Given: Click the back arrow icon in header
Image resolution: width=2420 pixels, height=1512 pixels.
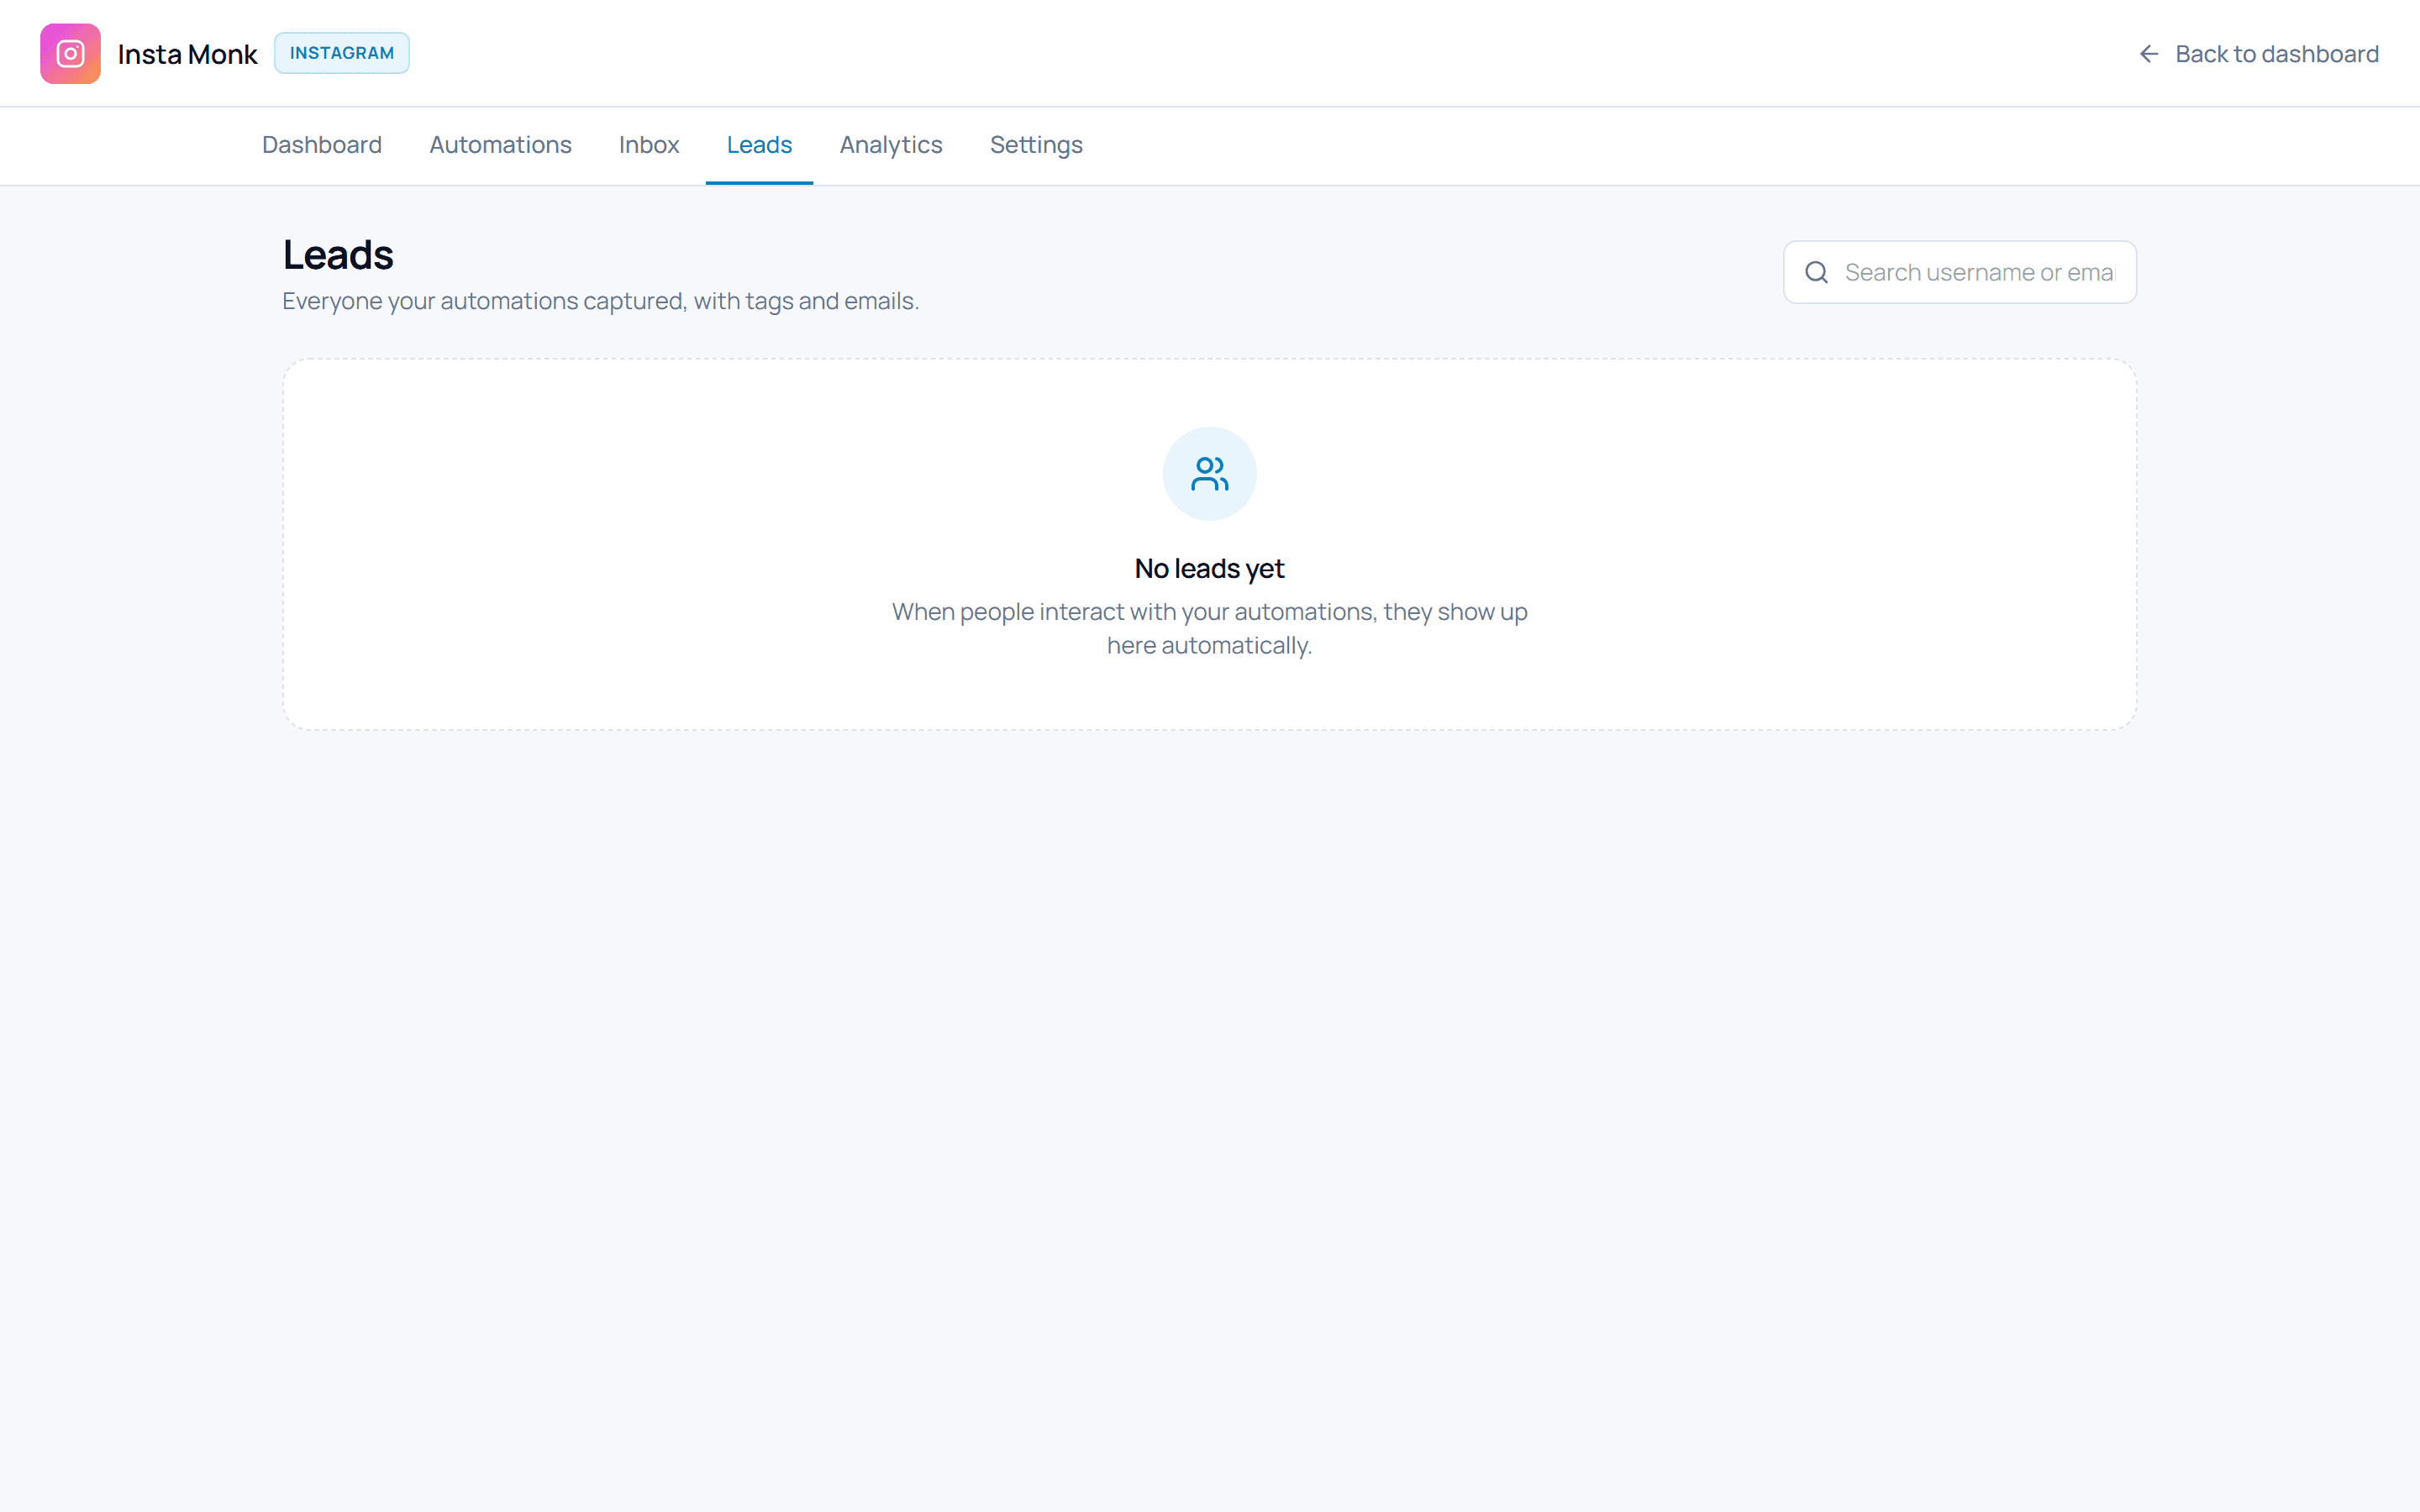Looking at the screenshot, I should [2148, 54].
